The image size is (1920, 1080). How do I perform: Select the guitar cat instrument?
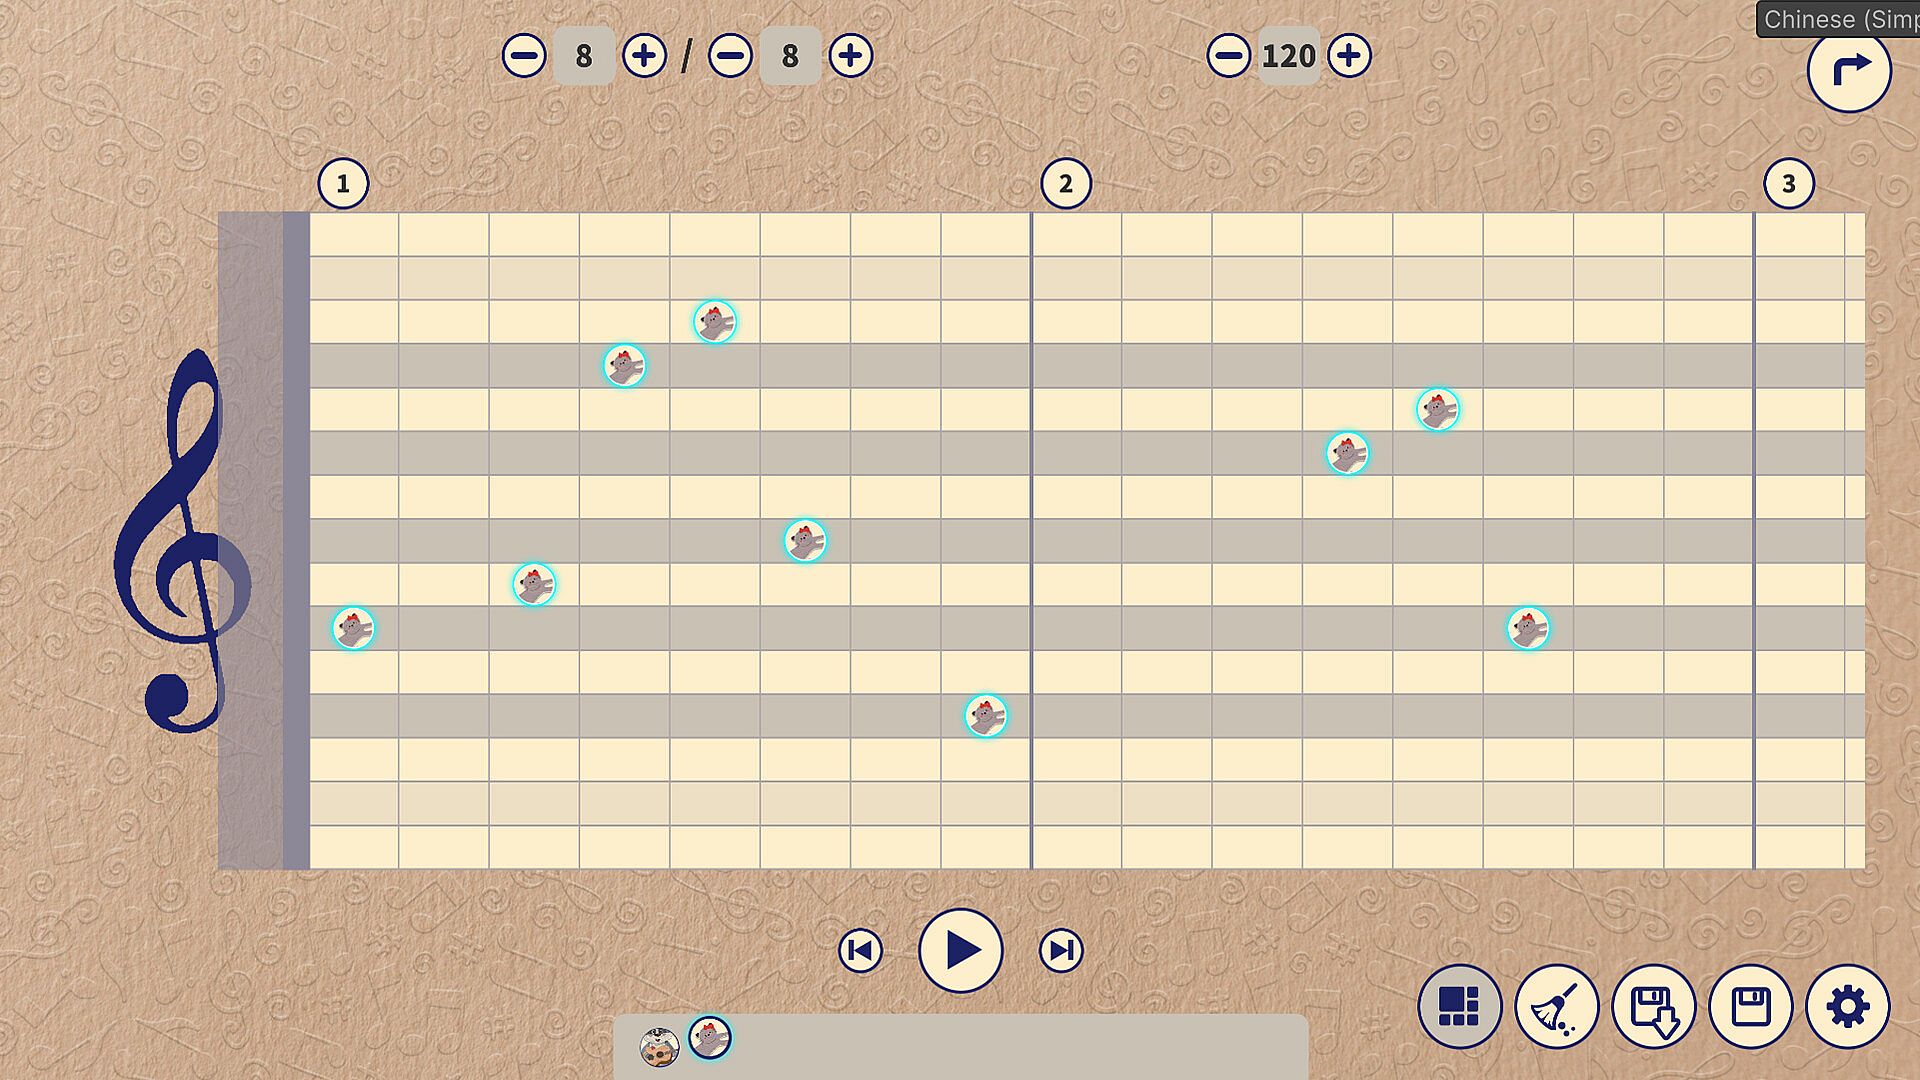(x=659, y=1046)
